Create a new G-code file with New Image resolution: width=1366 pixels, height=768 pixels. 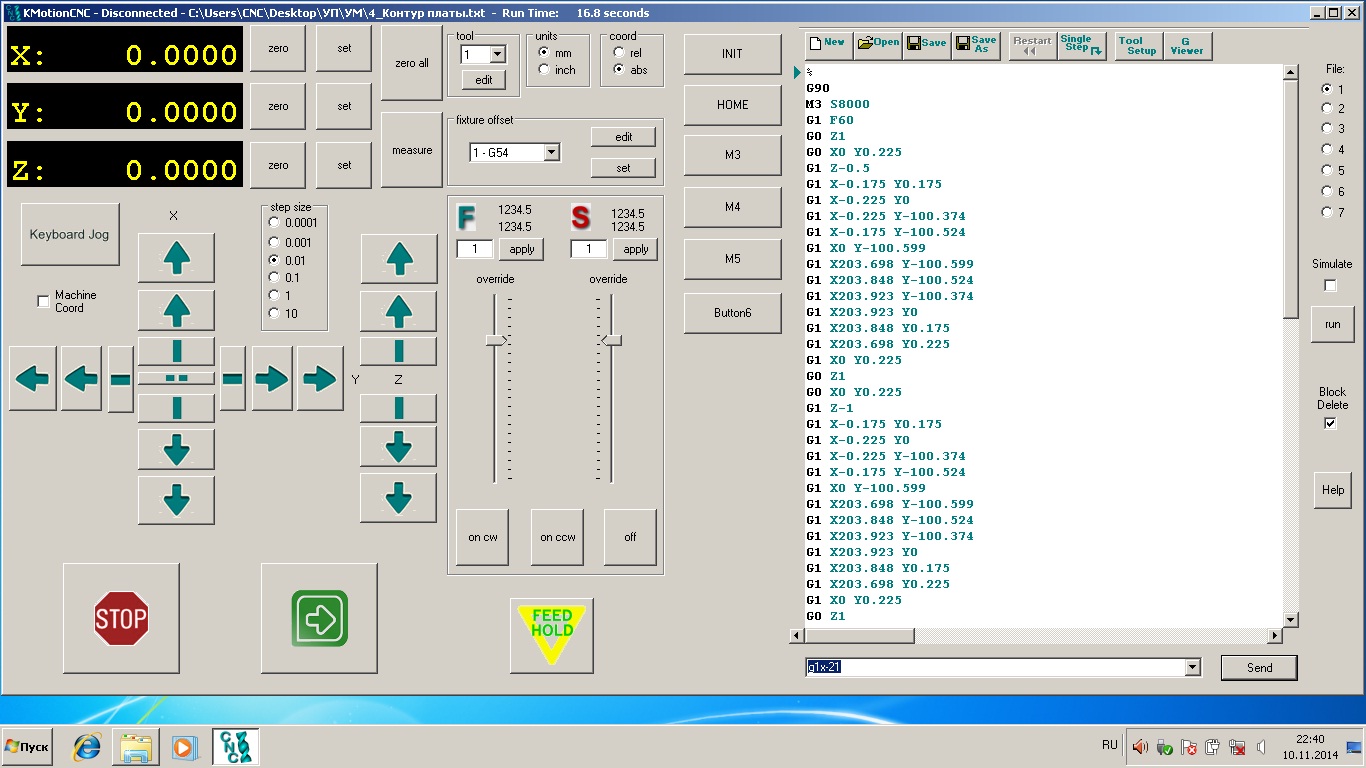coord(829,46)
